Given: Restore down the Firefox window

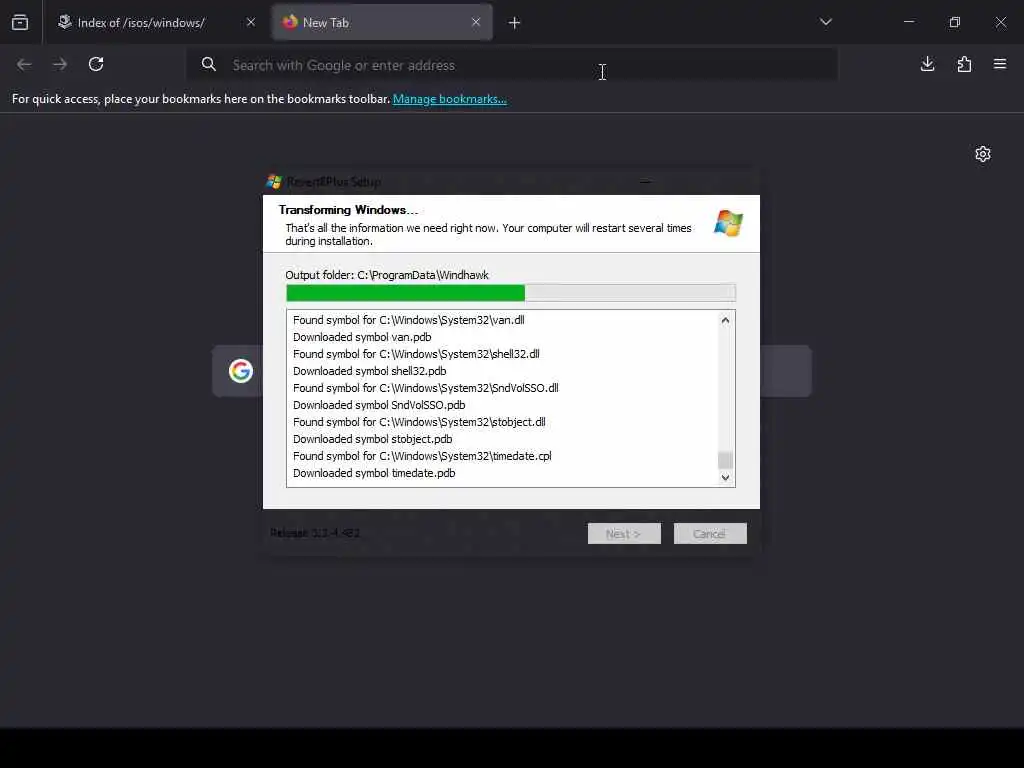Looking at the screenshot, I should tap(955, 22).
